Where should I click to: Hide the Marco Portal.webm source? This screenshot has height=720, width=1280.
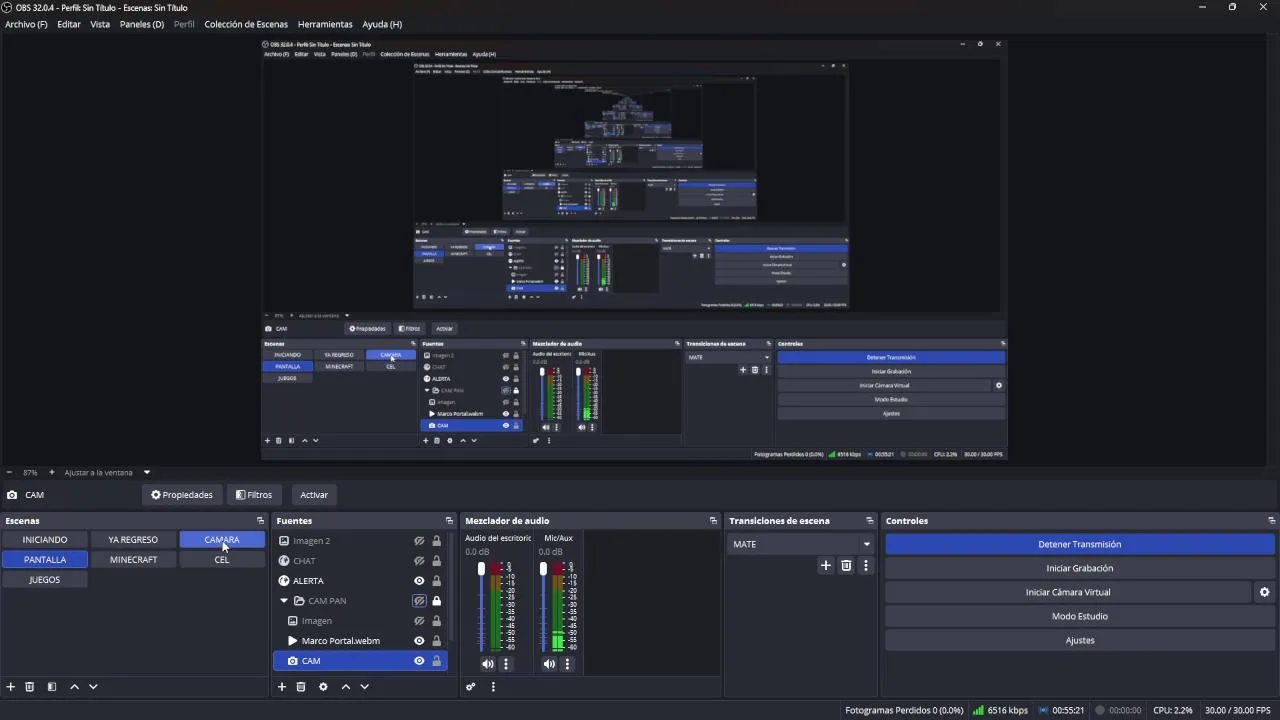(x=419, y=641)
